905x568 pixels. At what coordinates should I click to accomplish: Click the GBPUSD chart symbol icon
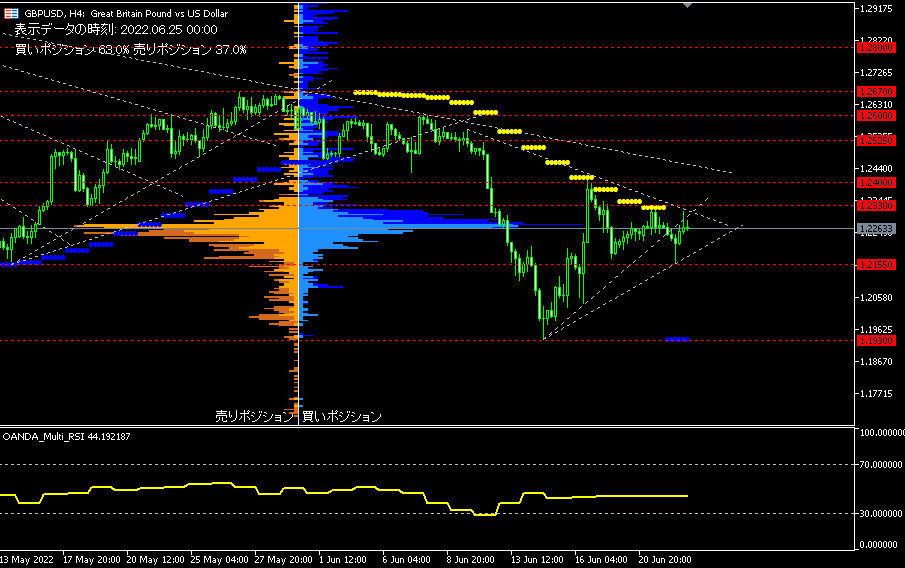[x=11, y=13]
